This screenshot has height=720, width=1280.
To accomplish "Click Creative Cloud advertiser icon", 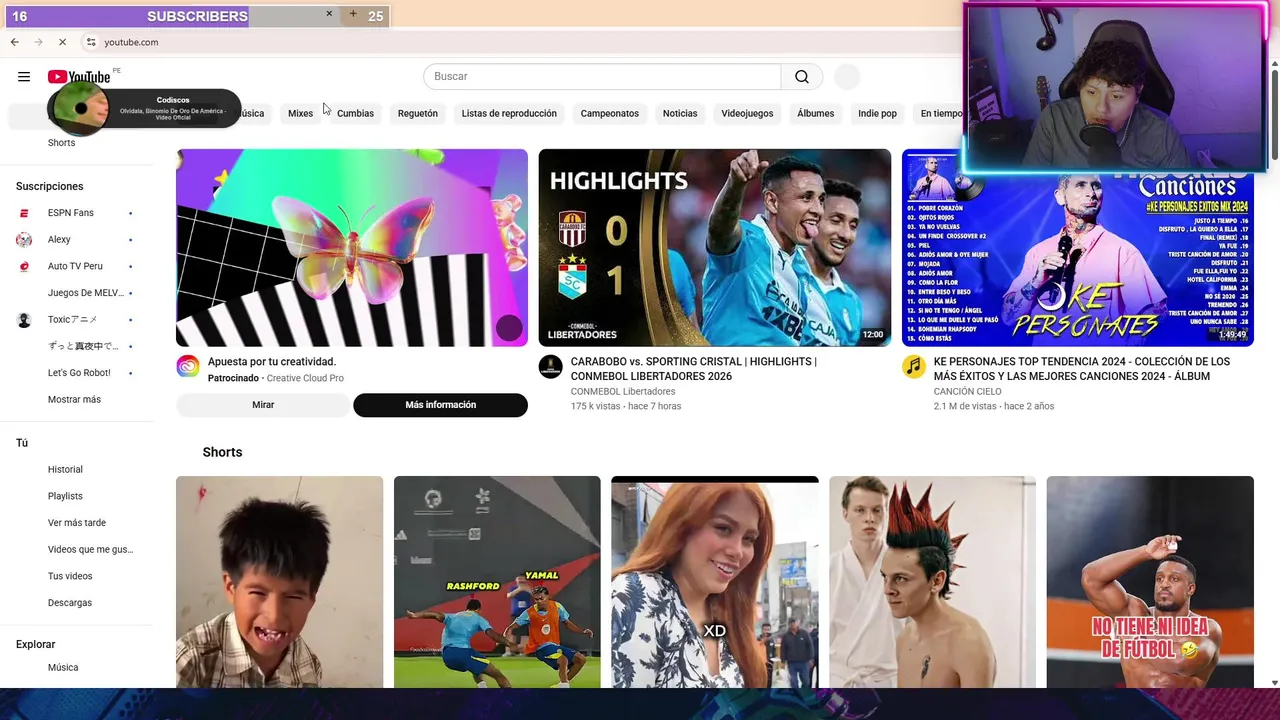I will tap(188, 366).
